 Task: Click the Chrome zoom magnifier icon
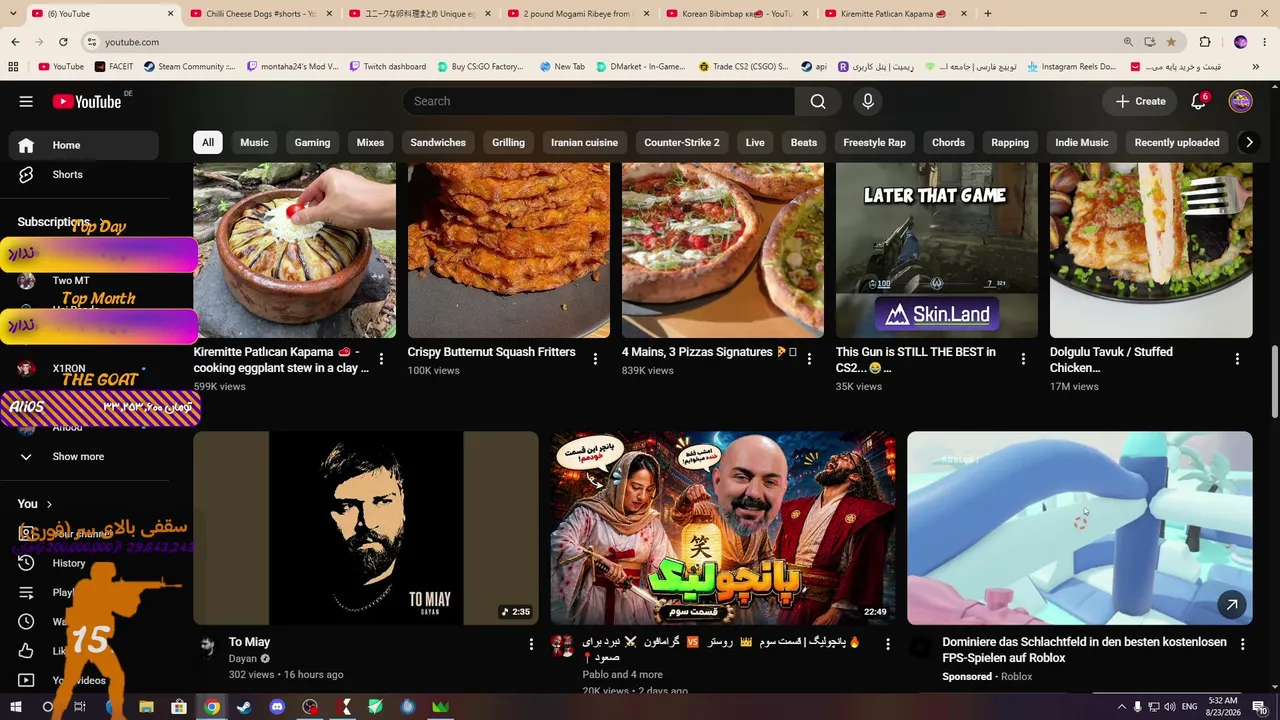[1128, 42]
